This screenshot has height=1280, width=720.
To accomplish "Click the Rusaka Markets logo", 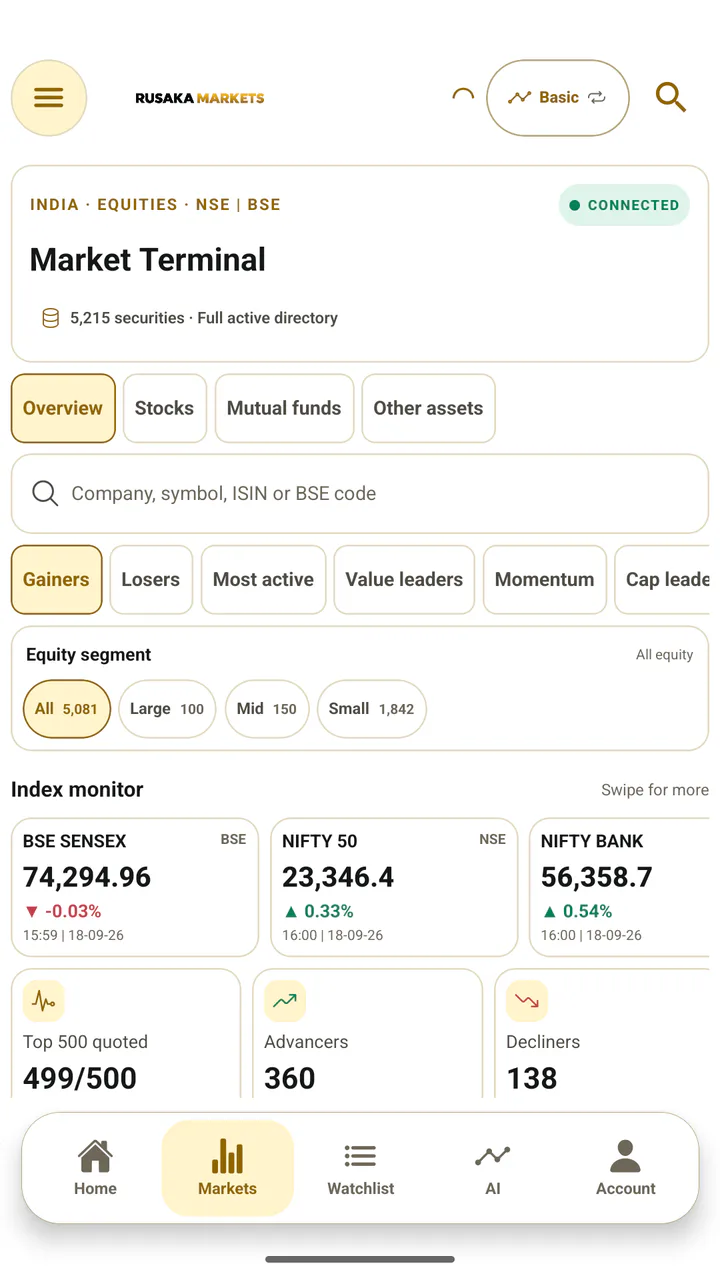I will coord(200,98).
